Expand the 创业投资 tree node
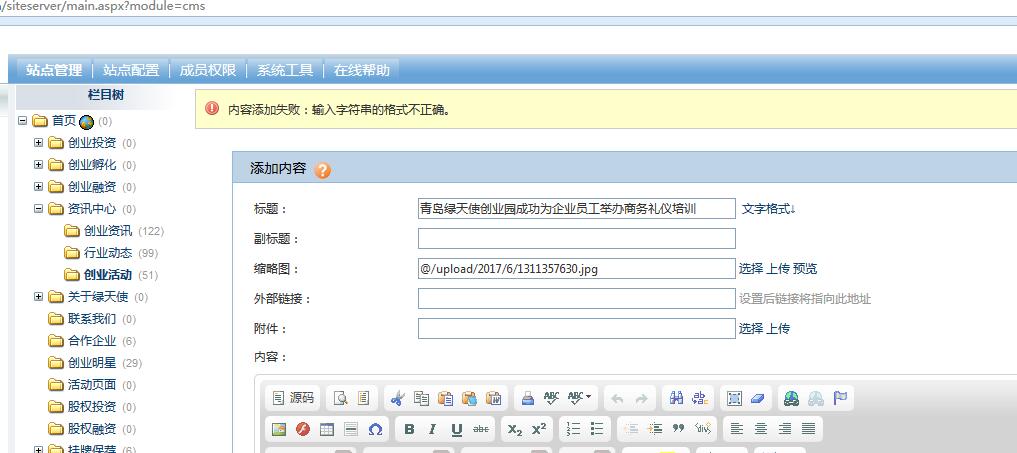The height and width of the screenshot is (453, 1017). point(39,143)
